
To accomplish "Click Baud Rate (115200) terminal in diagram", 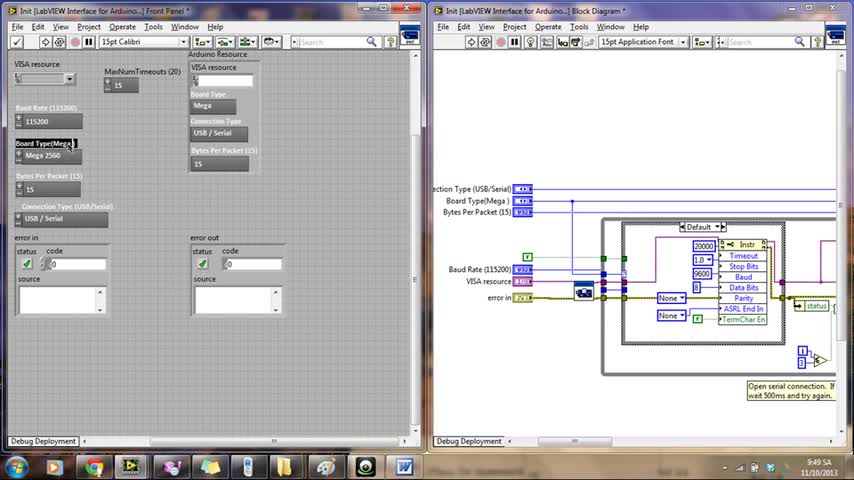I will coord(522,270).
